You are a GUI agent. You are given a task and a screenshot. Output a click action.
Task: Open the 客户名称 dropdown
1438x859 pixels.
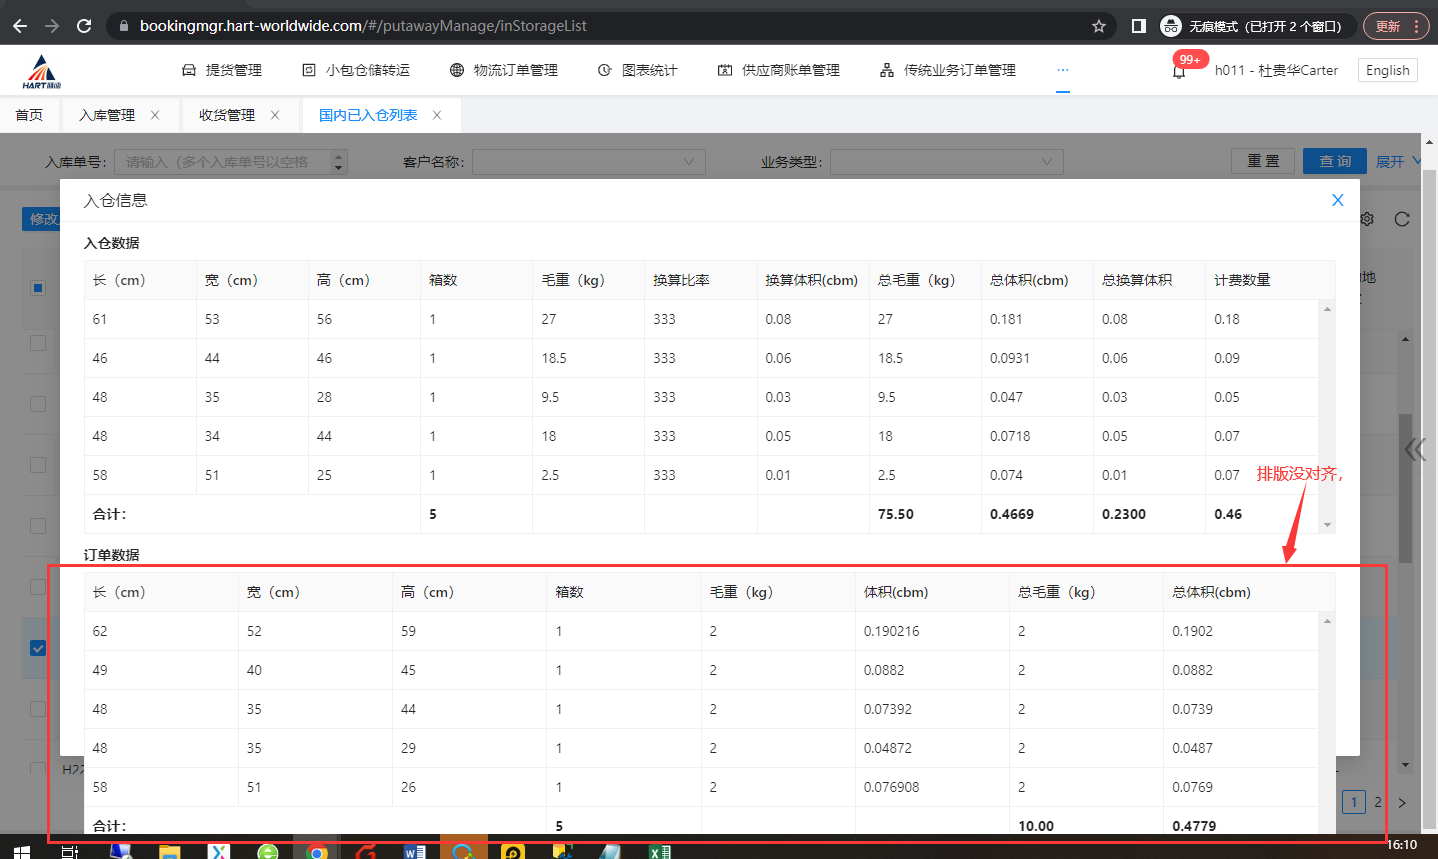[588, 162]
